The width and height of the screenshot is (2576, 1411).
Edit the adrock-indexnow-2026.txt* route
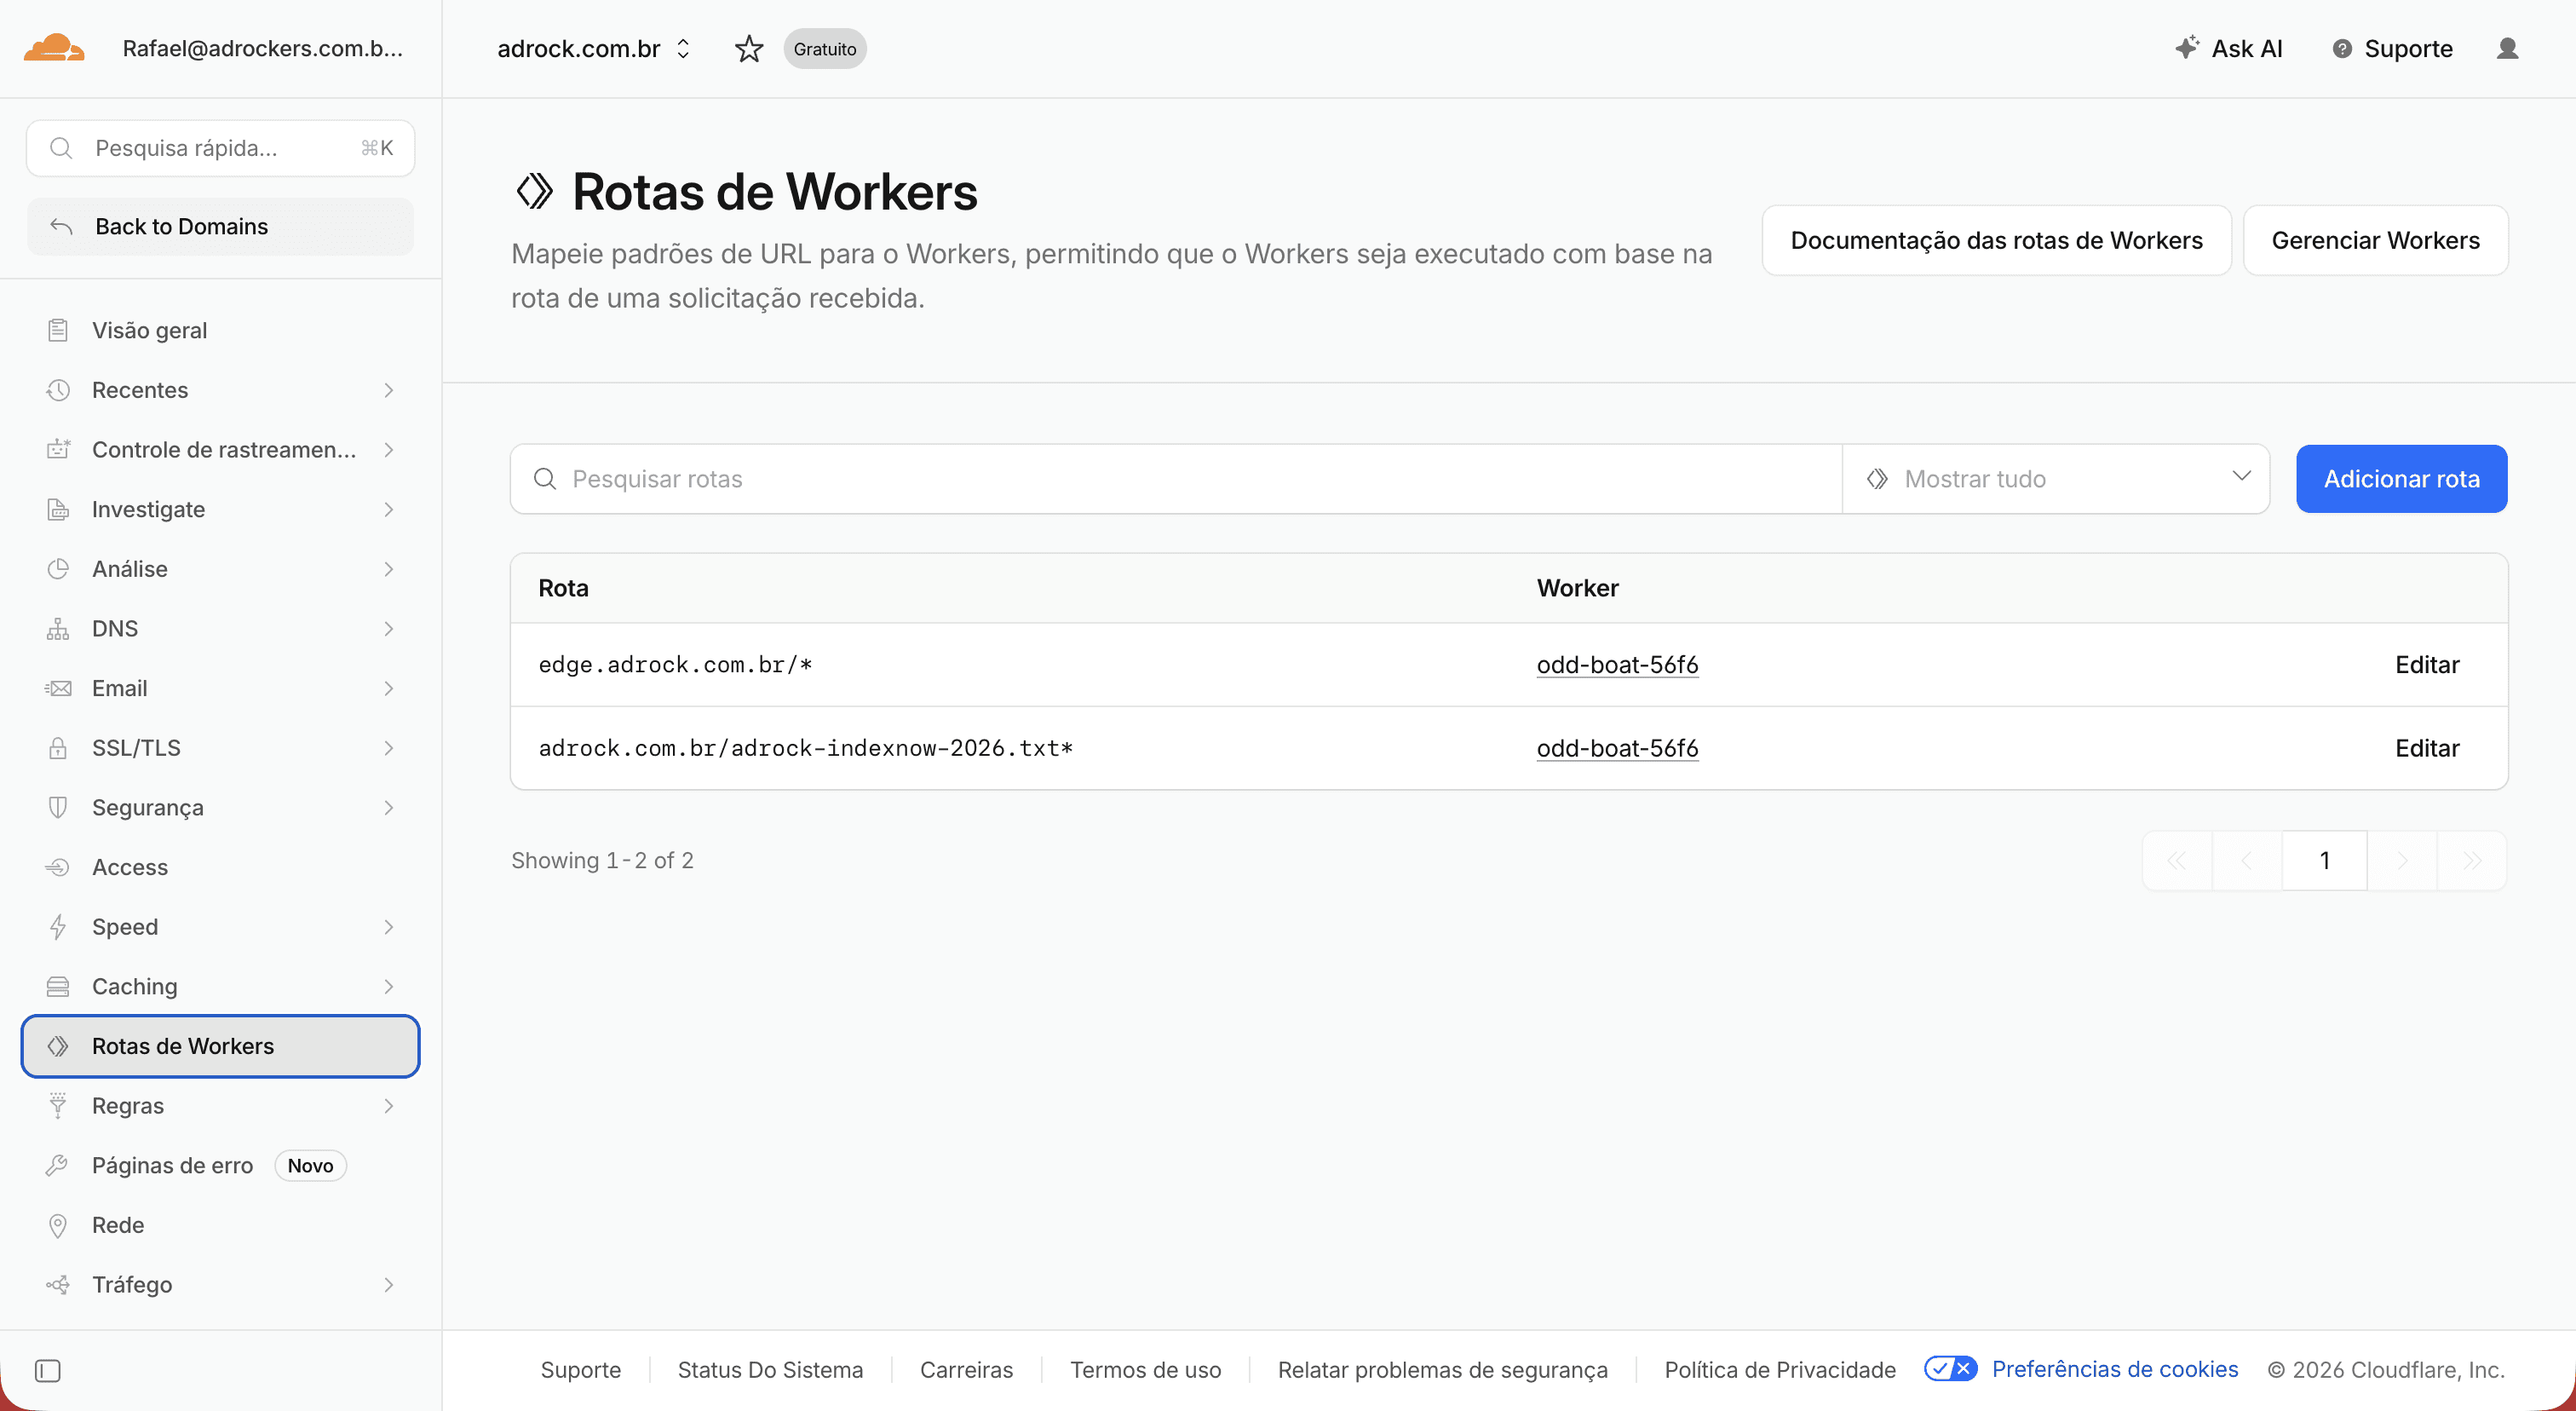[2427, 748]
